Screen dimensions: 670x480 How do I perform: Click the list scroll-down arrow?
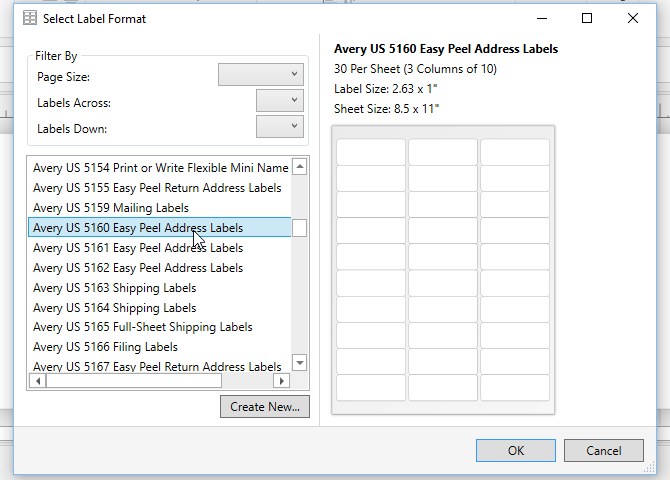click(300, 362)
